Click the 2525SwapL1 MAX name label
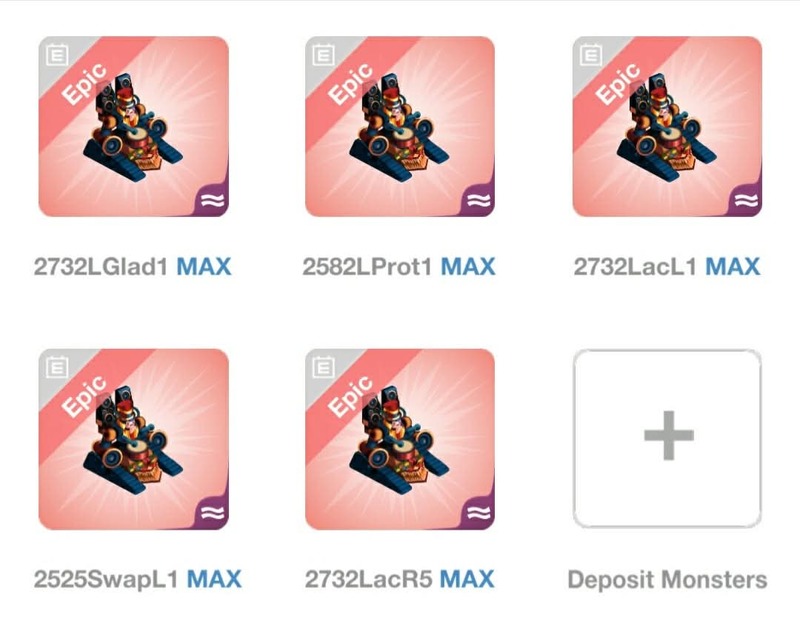 tap(138, 580)
